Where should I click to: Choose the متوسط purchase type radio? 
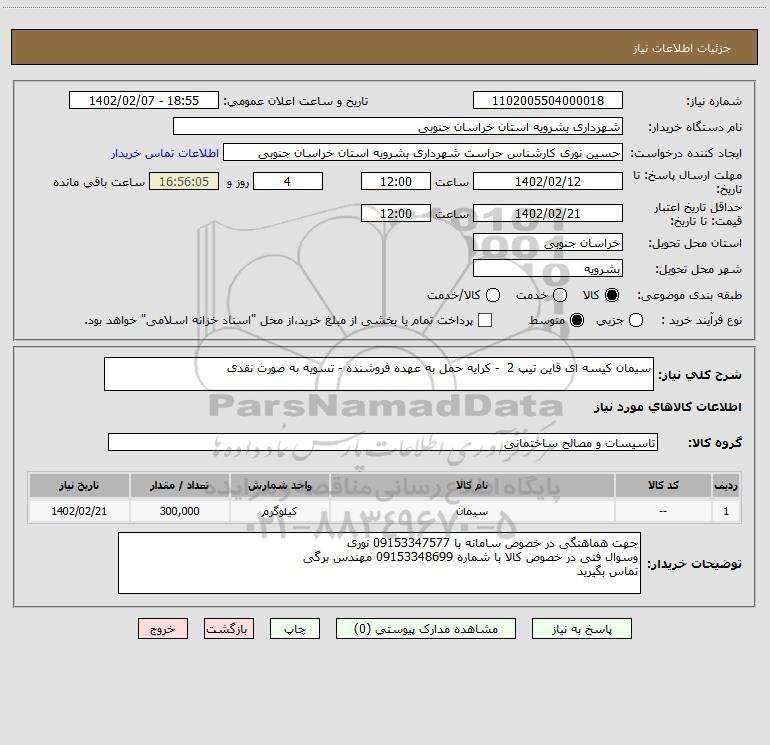pos(577,320)
